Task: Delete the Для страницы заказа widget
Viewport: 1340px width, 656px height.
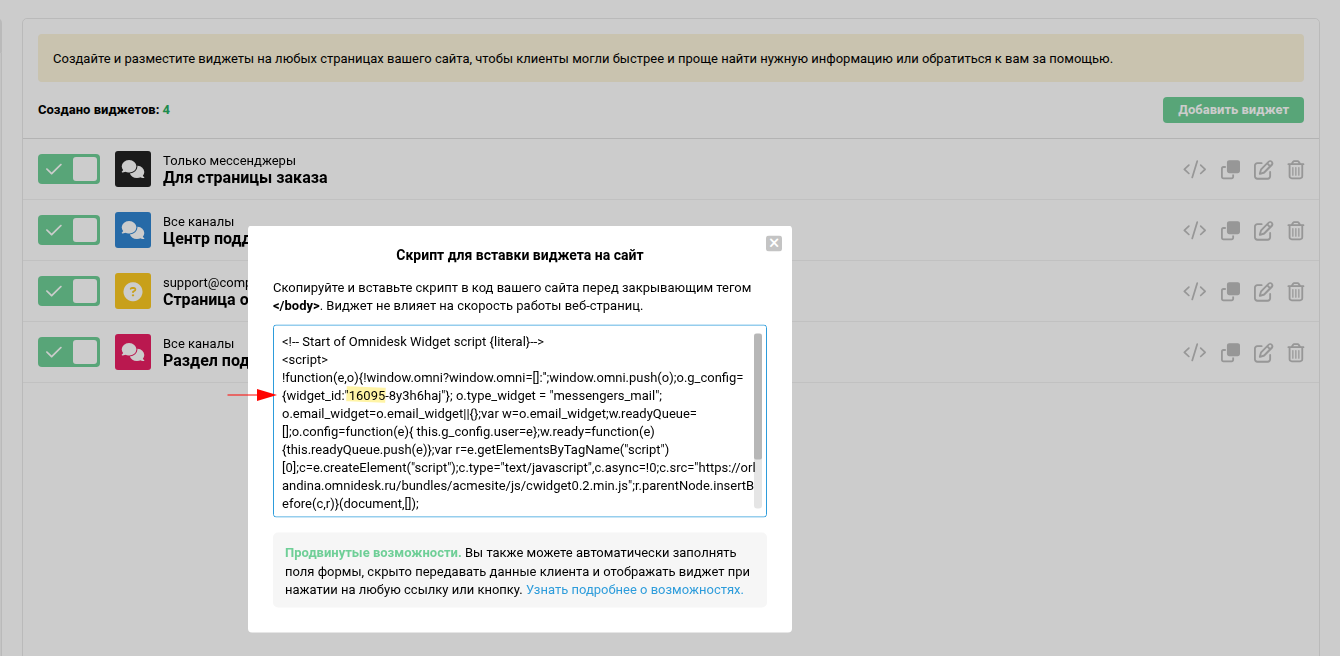Action: (1295, 170)
